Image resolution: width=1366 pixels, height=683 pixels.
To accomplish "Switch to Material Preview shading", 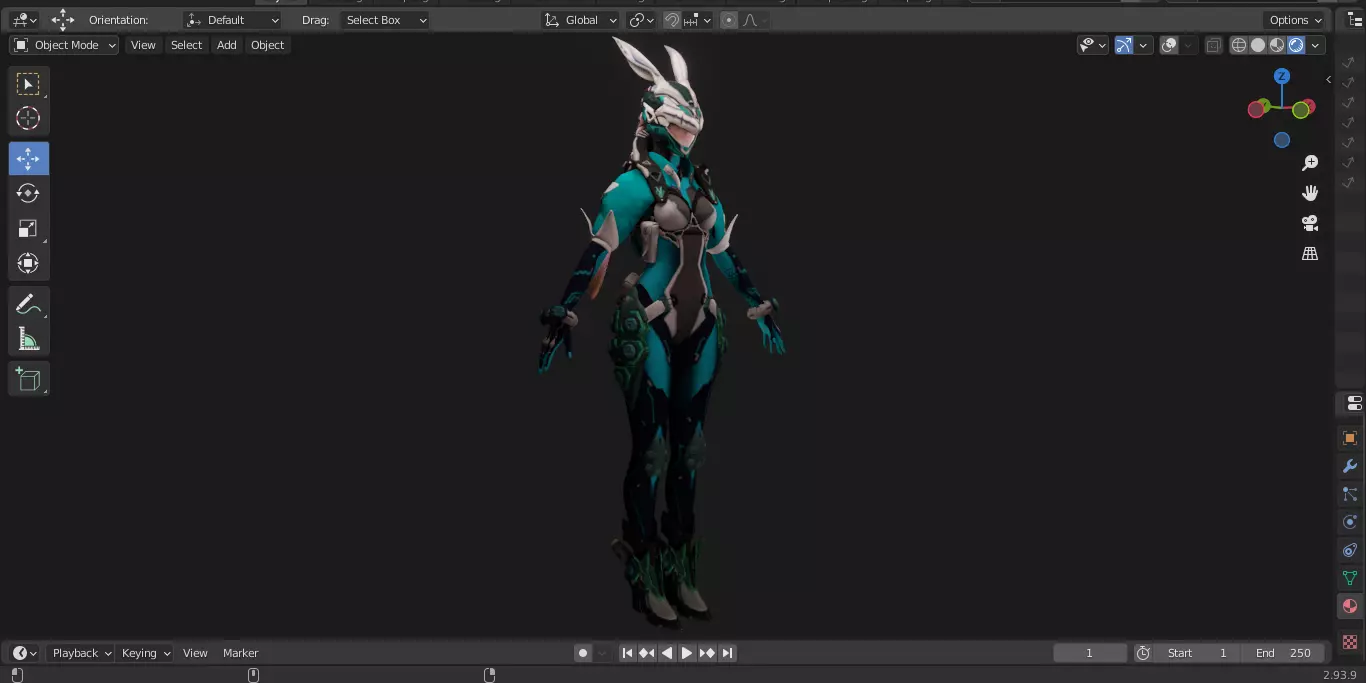I will 1277,45.
